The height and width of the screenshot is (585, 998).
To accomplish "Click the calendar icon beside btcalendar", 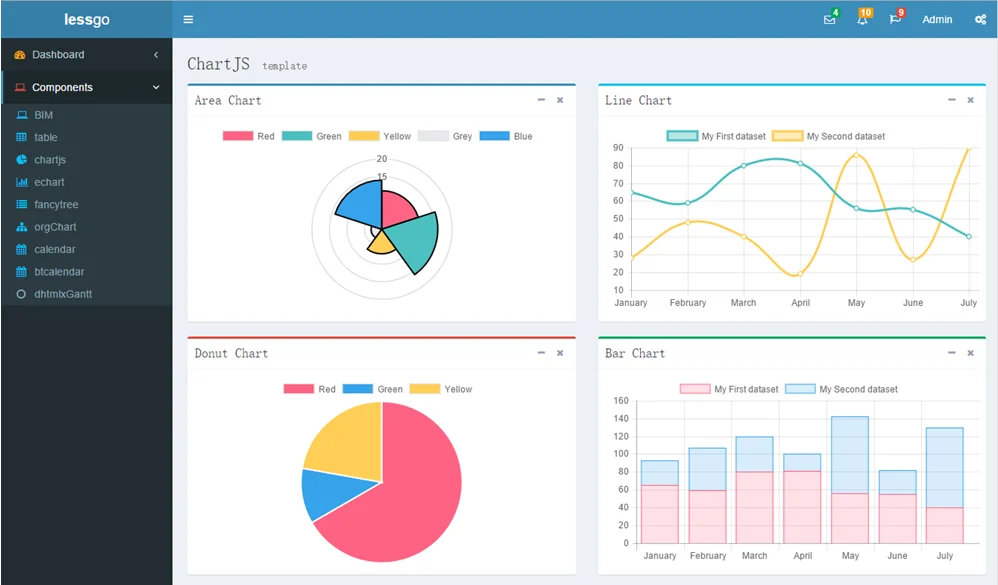I will (x=22, y=272).
